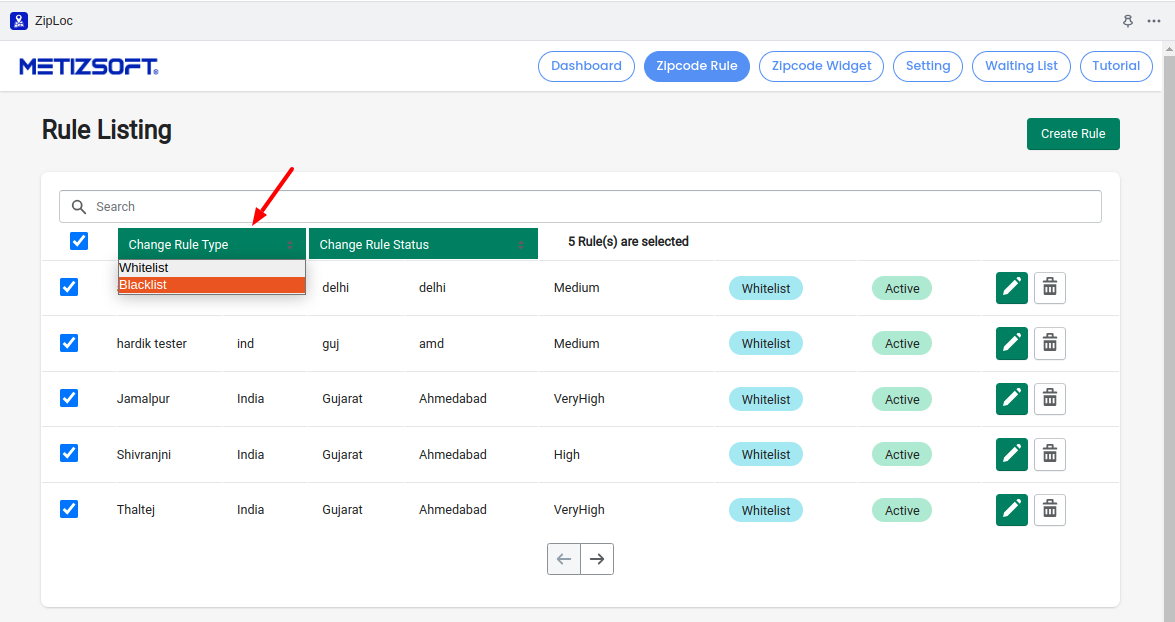Image resolution: width=1175 pixels, height=622 pixels.
Task: Edit the Jamalpur rule with pencil icon
Action: (1012, 399)
